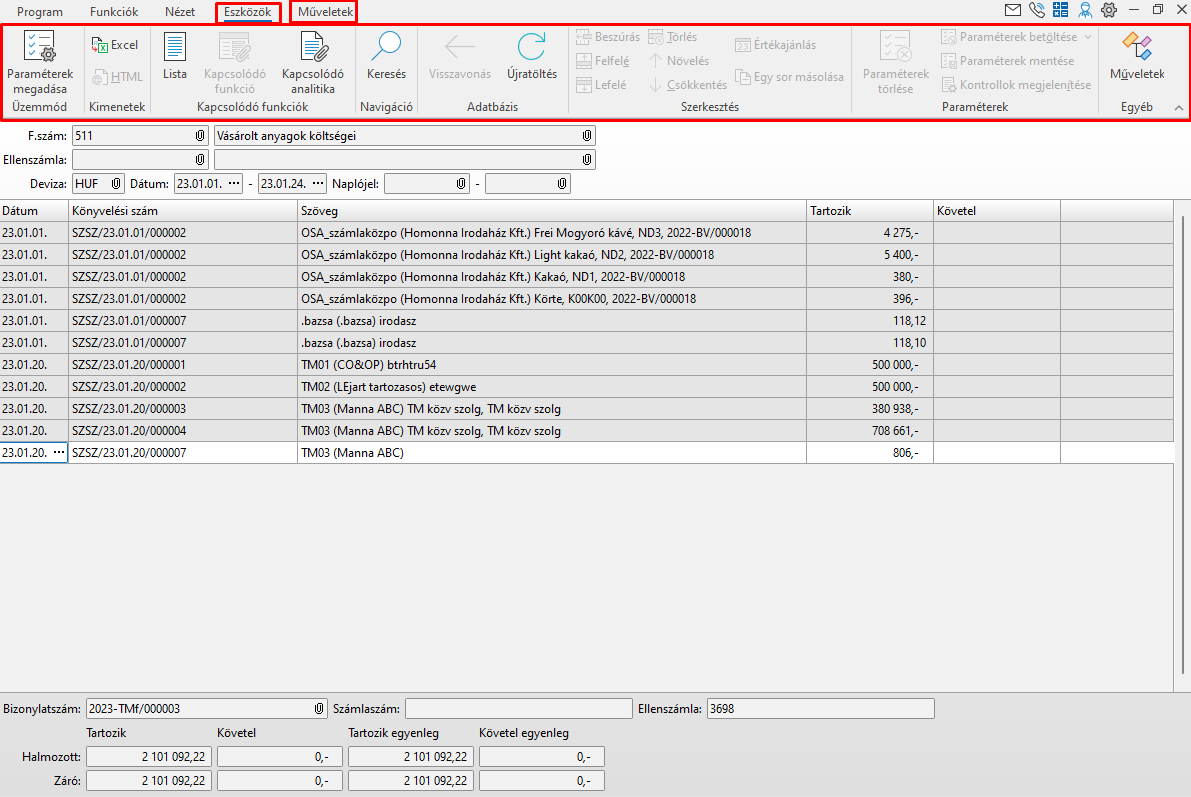This screenshot has width=1191, height=797.
Task: Open the settings gear in the title bar
Action: [1109, 11]
